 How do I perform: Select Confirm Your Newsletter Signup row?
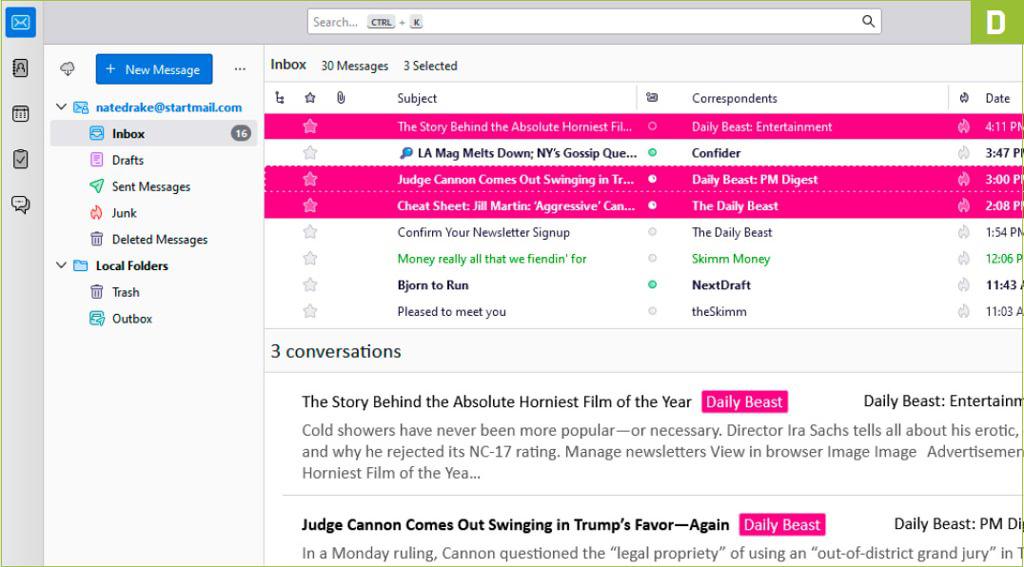pos(644,232)
